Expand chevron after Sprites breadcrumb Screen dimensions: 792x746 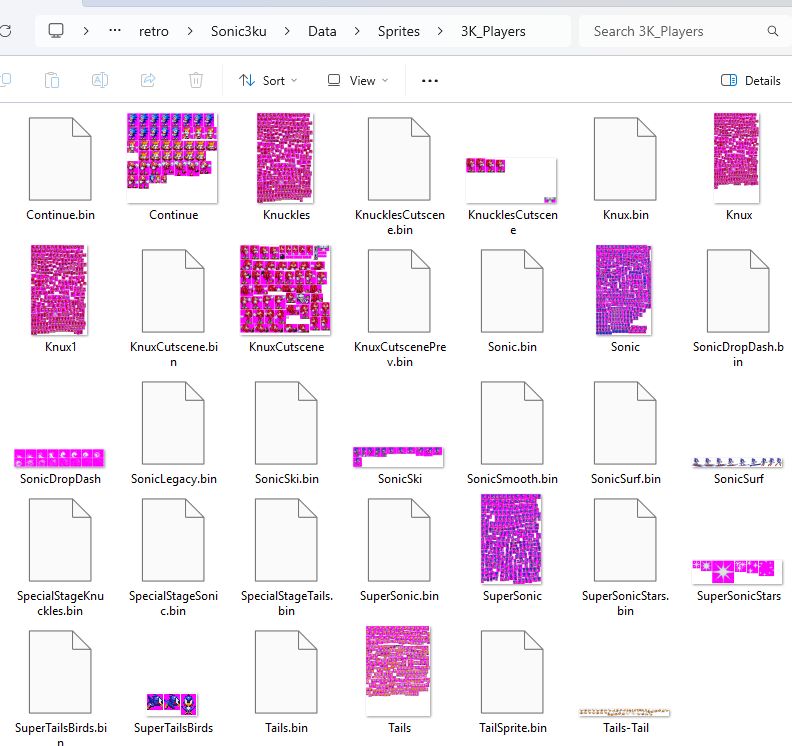pyautogui.click(x=440, y=31)
